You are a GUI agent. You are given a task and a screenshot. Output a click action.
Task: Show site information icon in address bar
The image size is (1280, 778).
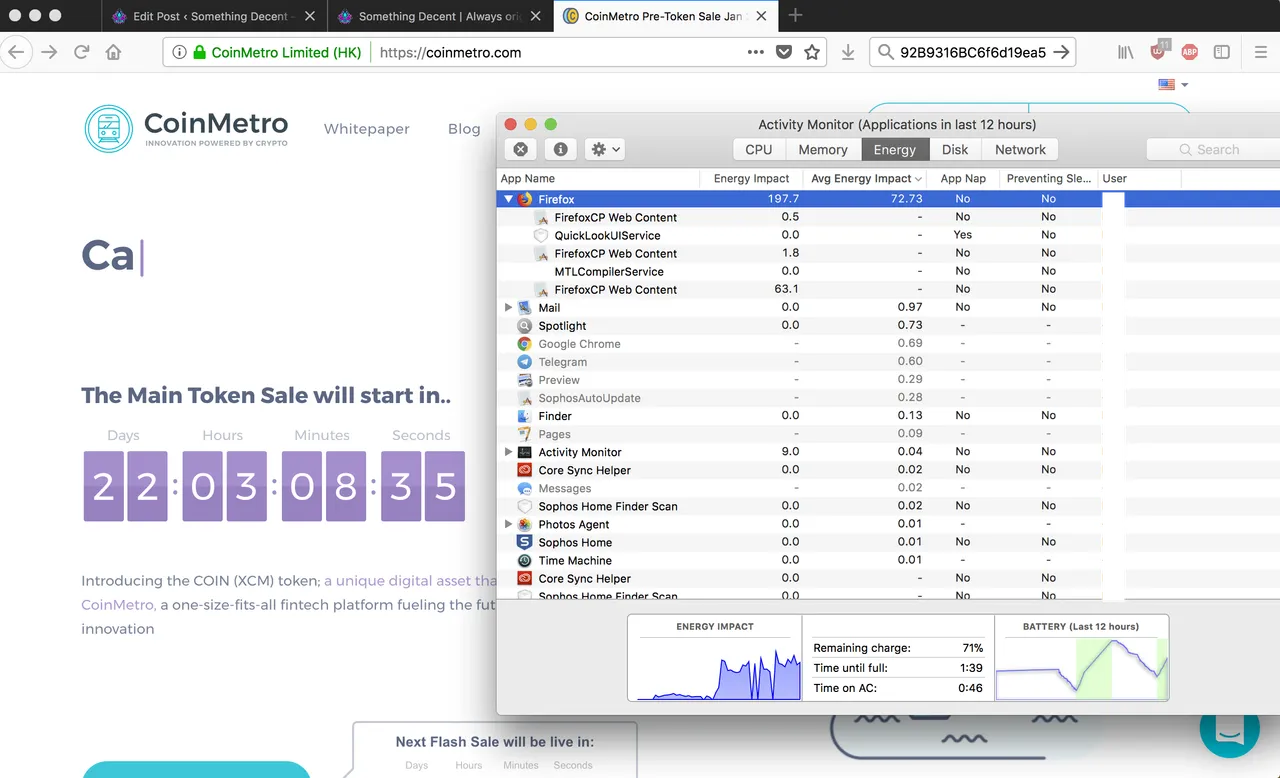coord(179,52)
